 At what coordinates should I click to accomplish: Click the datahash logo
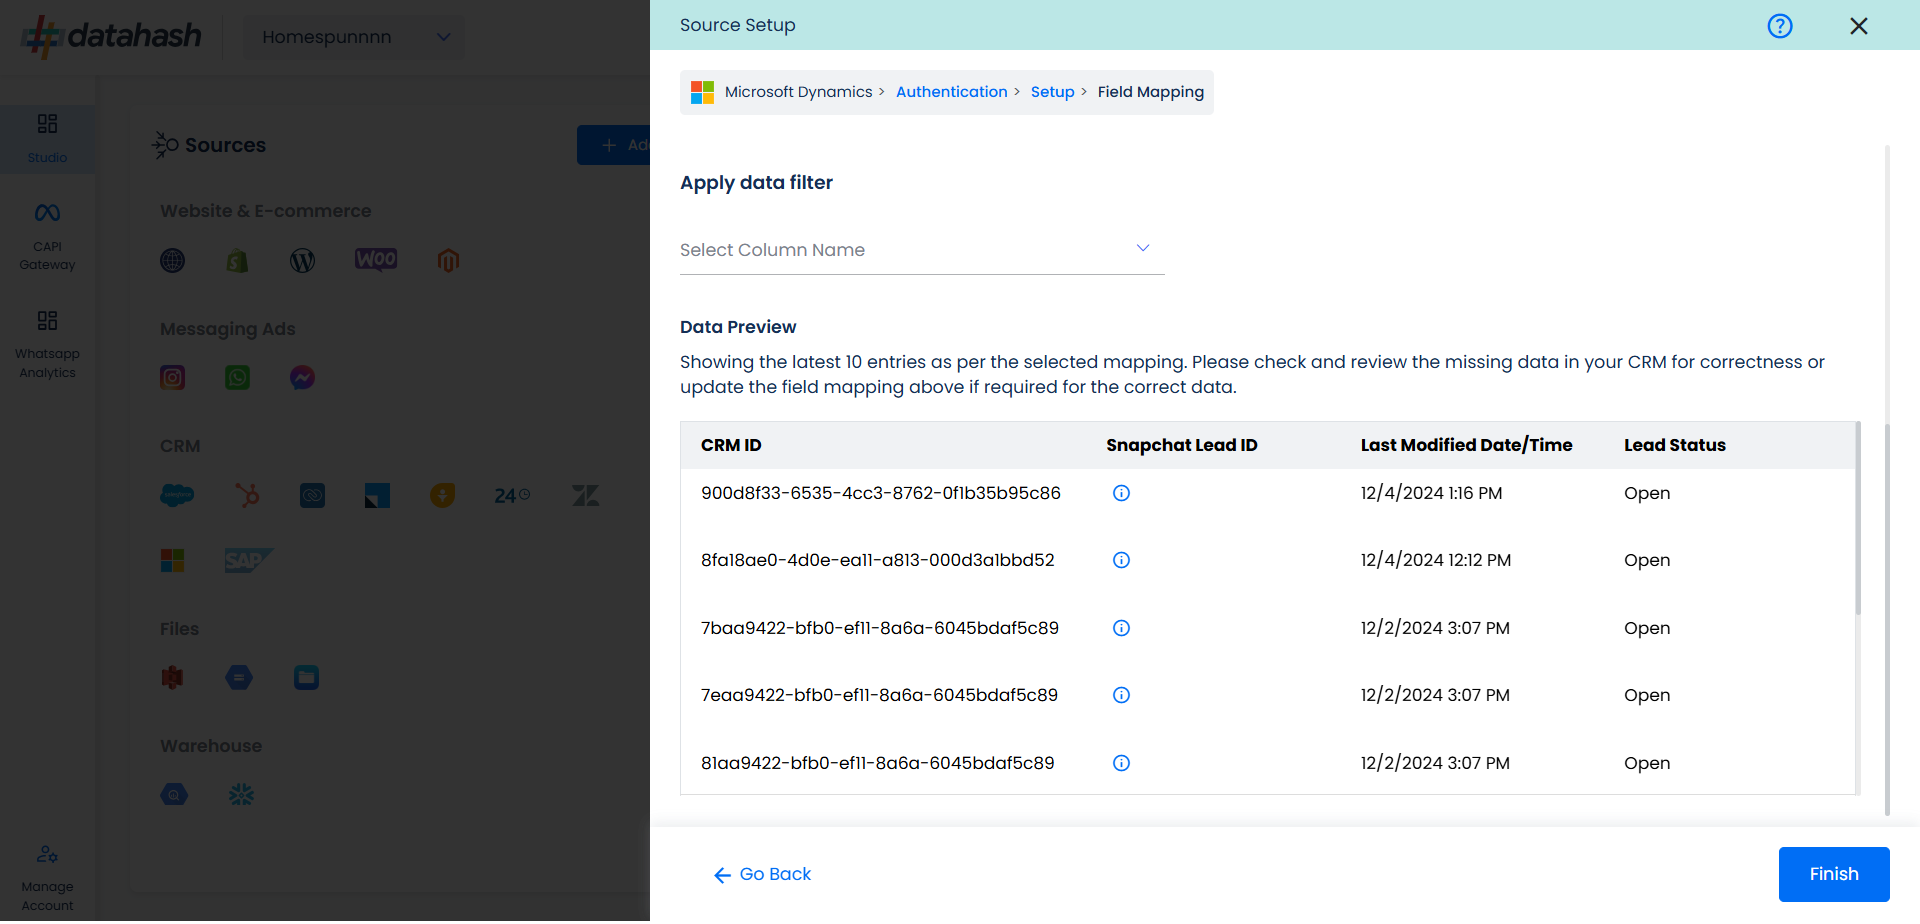pos(111,36)
